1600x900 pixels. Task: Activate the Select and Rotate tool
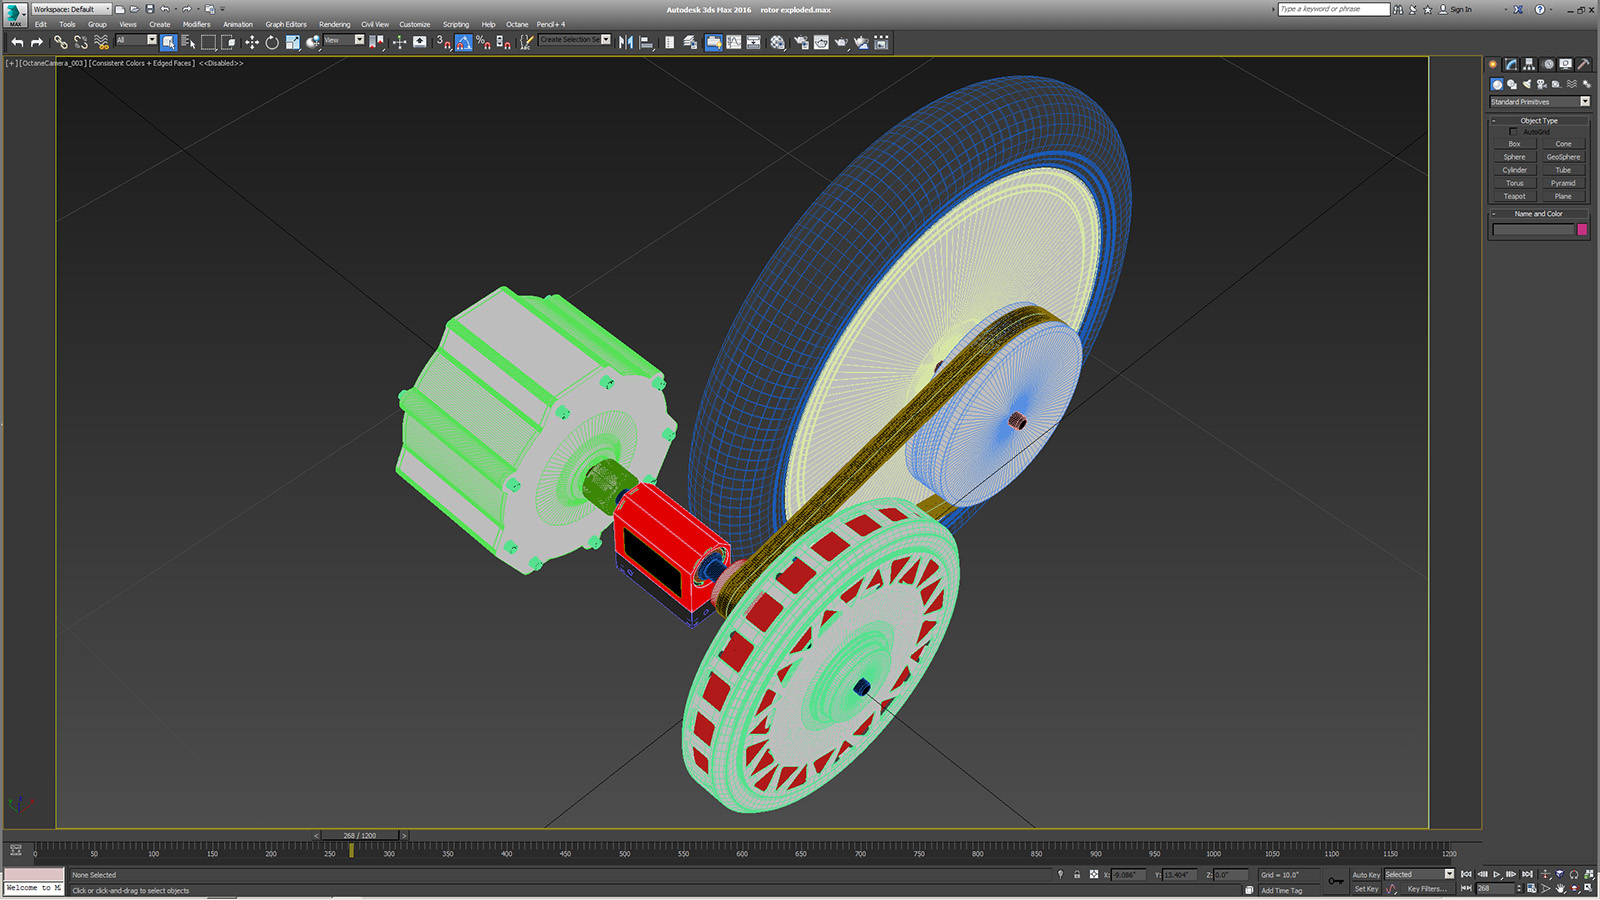coord(272,42)
